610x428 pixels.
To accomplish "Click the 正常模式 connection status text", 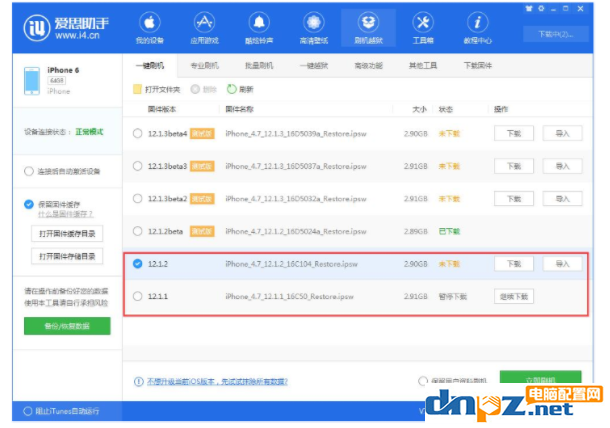I will pos(89,132).
